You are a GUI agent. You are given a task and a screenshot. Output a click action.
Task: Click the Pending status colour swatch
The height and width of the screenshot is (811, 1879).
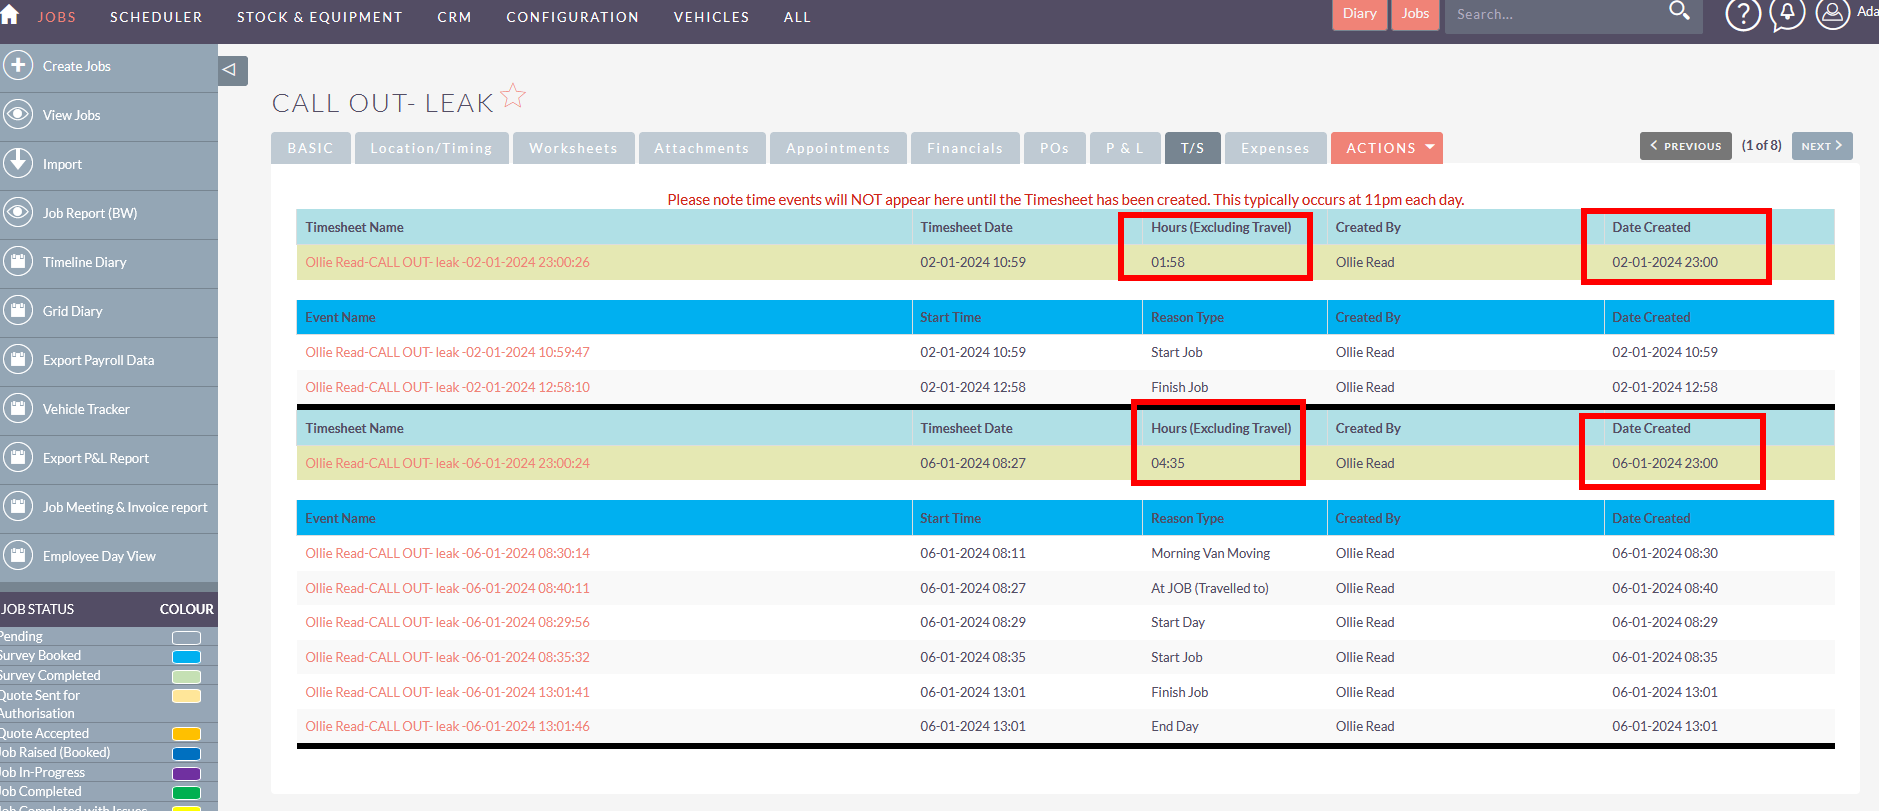pyautogui.click(x=186, y=638)
